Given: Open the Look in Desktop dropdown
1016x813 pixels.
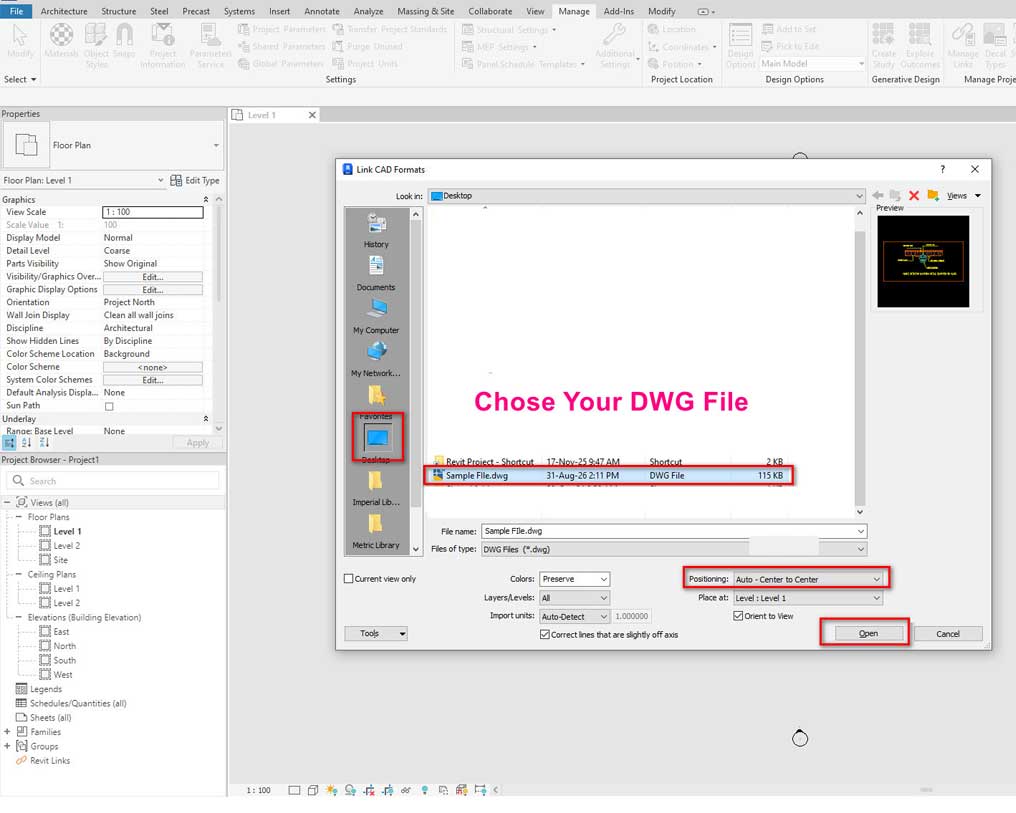Looking at the screenshot, I should click(x=647, y=196).
